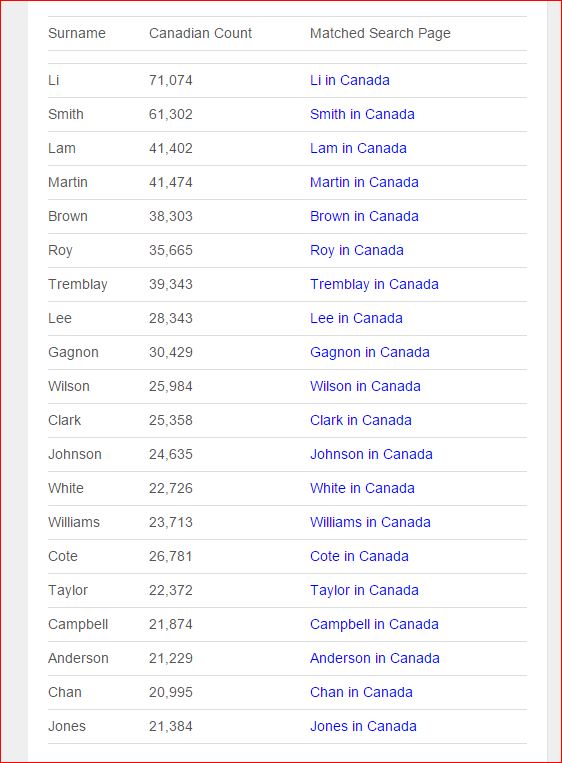The width and height of the screenshot is (562, 763).
Task: Select Roy in Canada link
Action: point(357,251)
